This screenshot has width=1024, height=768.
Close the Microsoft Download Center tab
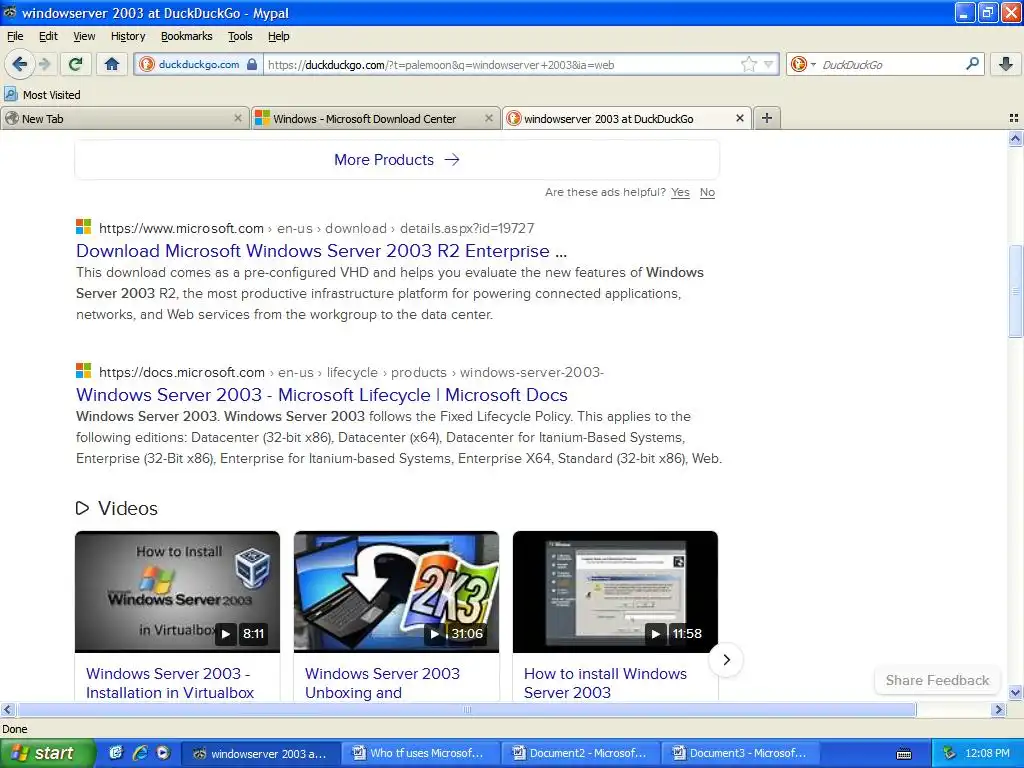point(488,118)
